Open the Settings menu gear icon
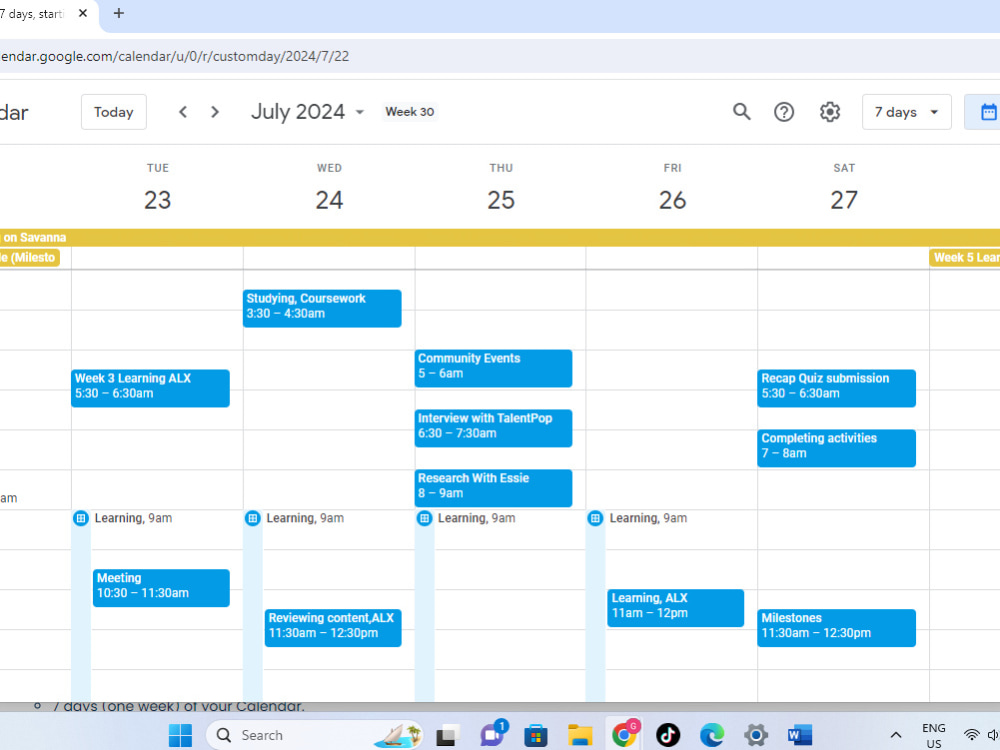This screenshot has width=1000, height=750. point(830,112)
